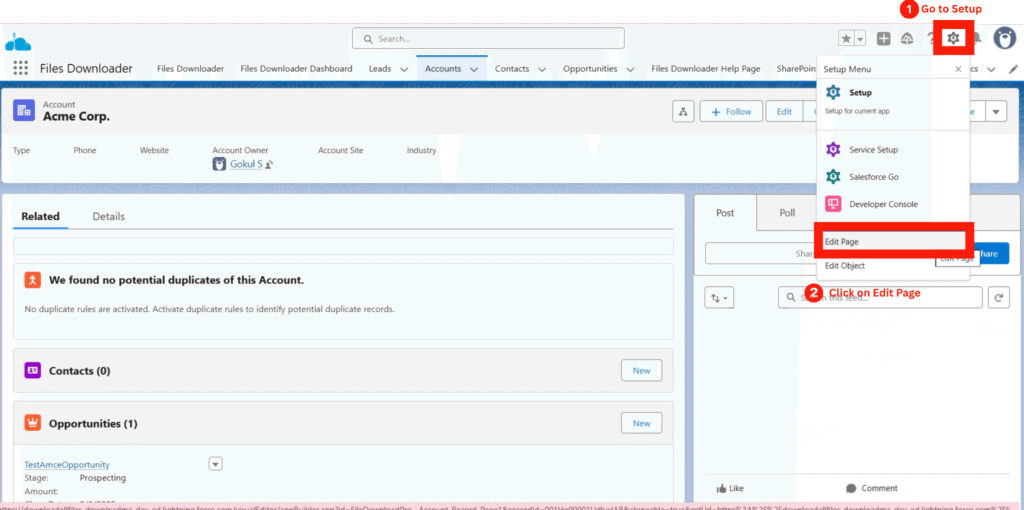Expand the Accounts tab dropdown chevron
Viewport: 1024px width, 510px height.
[473, 69]
